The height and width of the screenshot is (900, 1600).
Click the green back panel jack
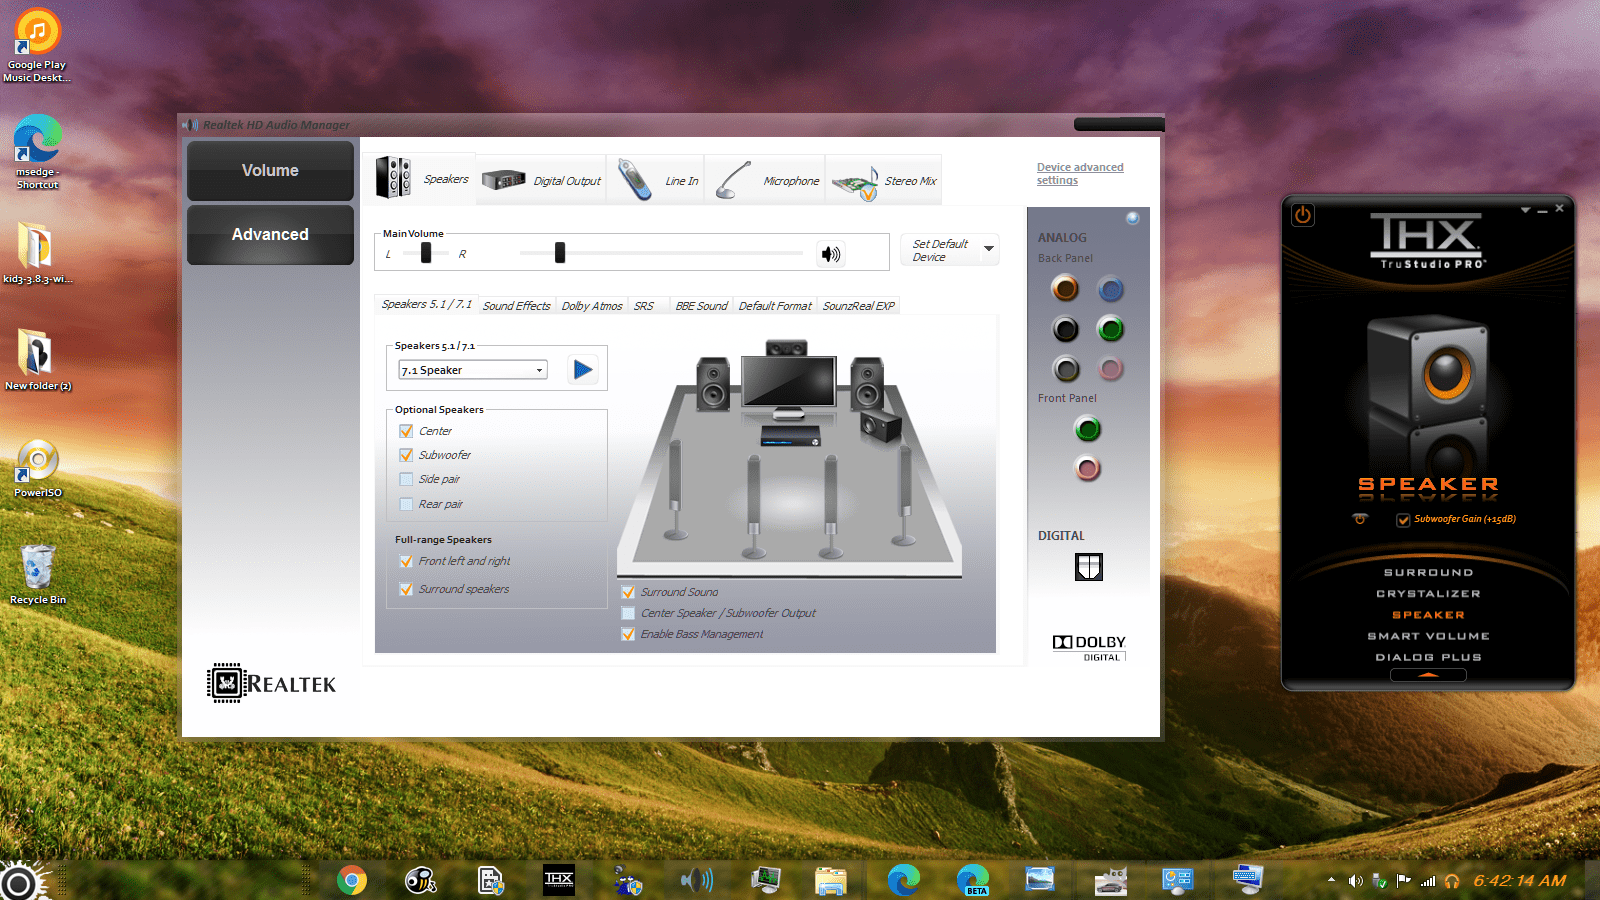click(1111, 329)
